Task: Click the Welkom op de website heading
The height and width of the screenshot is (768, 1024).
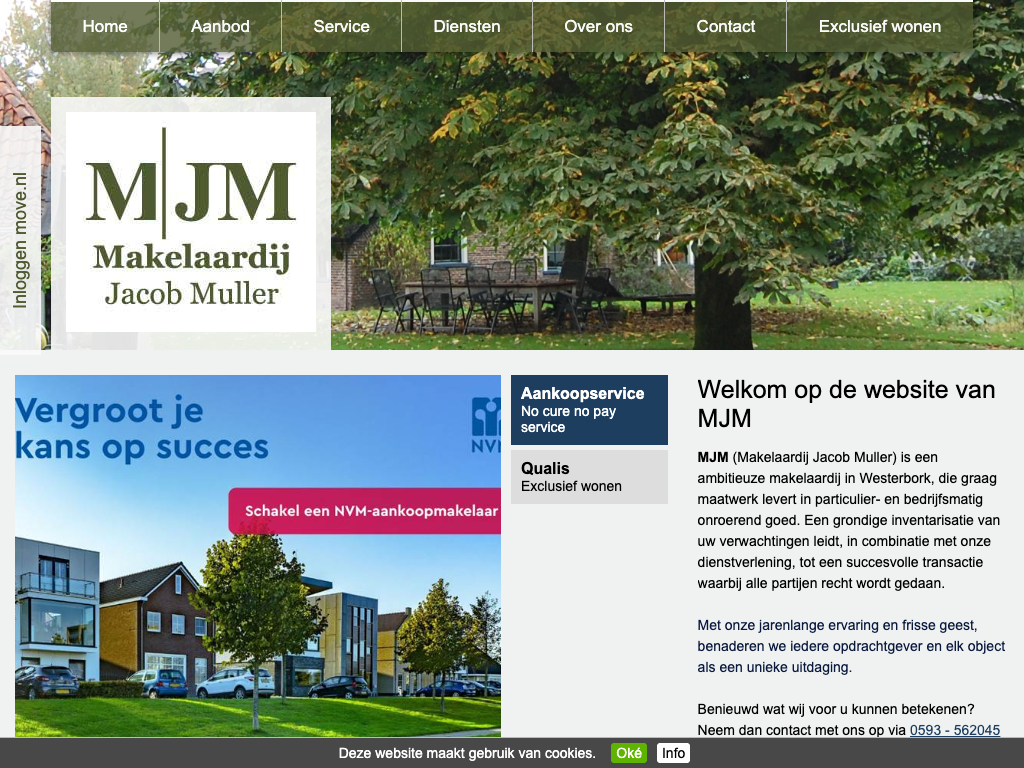Action: [846, 403]
